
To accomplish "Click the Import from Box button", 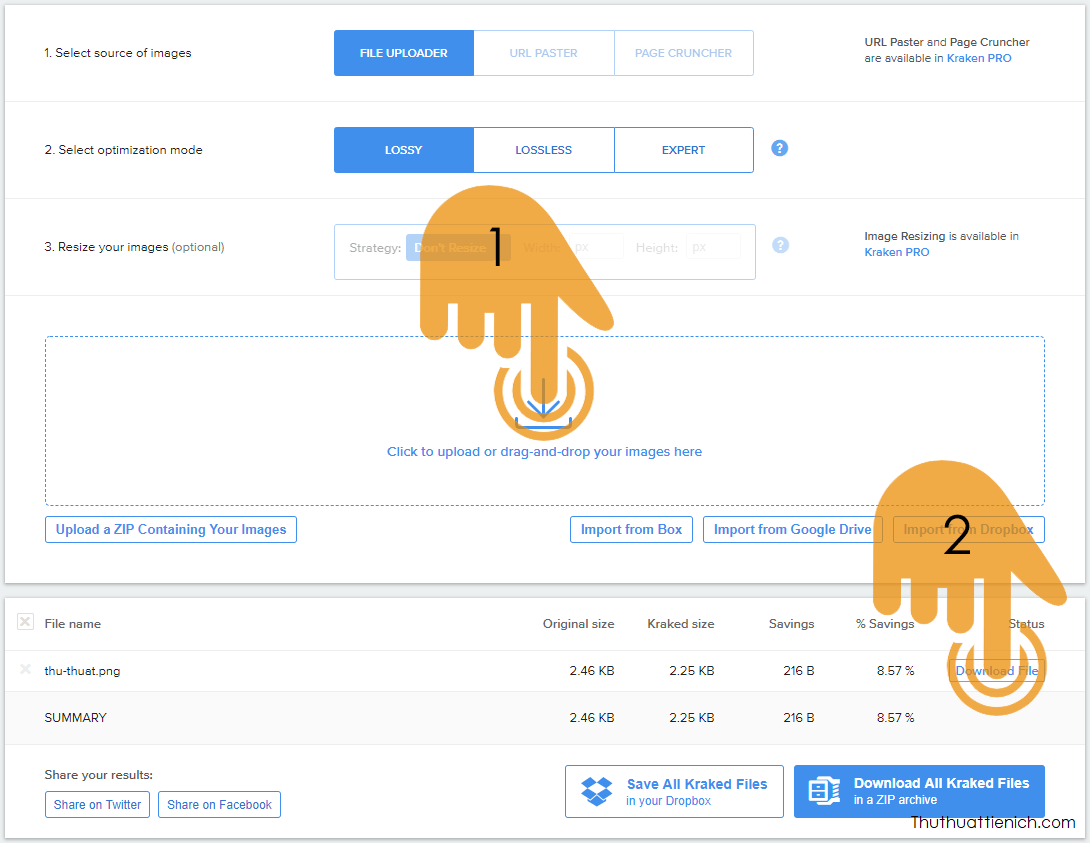I will tap(631, 530).
